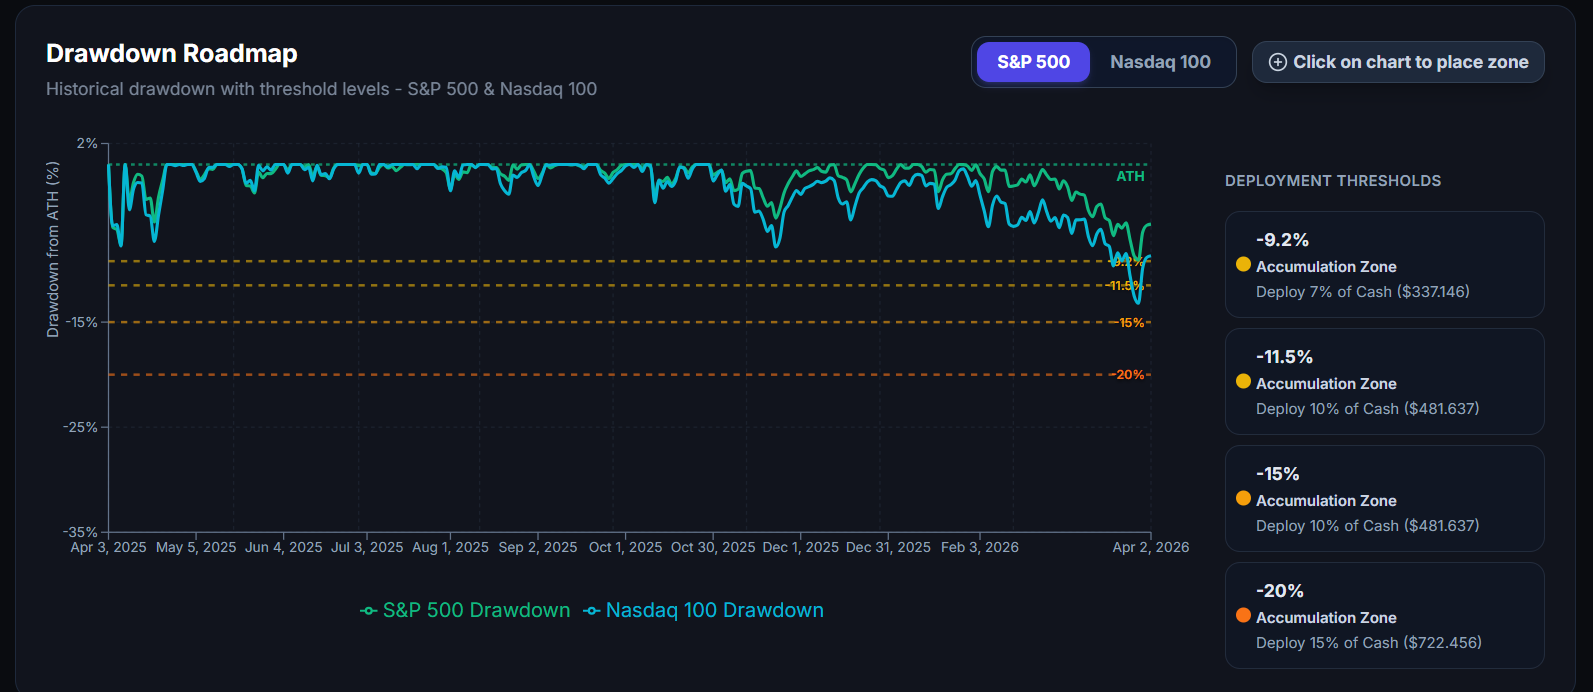Image resolution: width=1593 pixels, height=692 pixels.
Task: Click the '-35%' y-axis label
Action: 80,532
